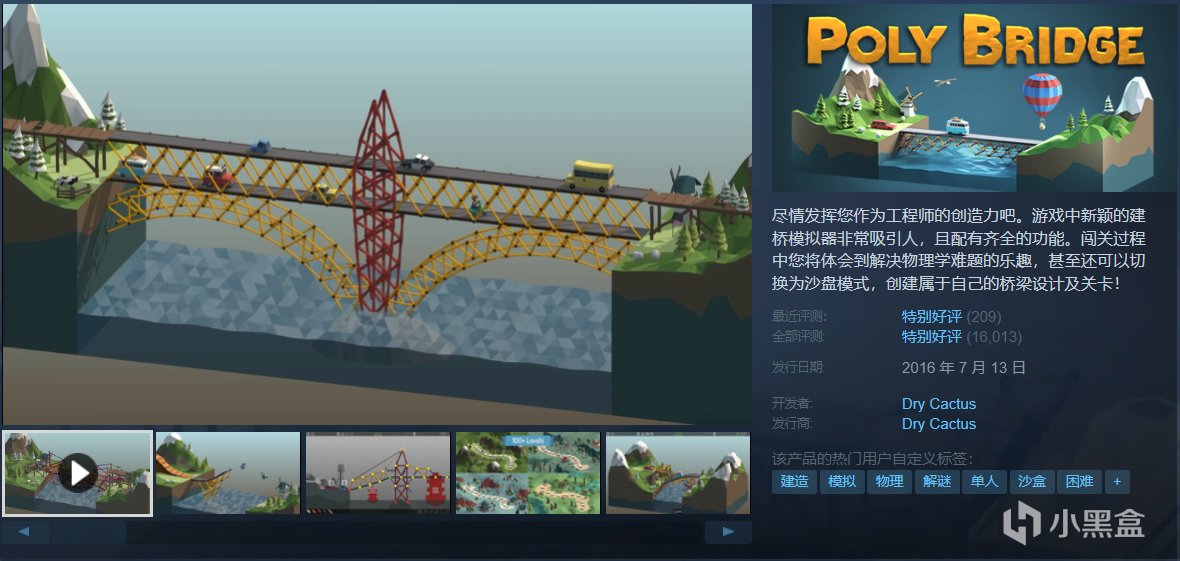Screen dimensions: 1180x561
Task: Click the 最近评测 label
Action: click(x=798, y=316)
